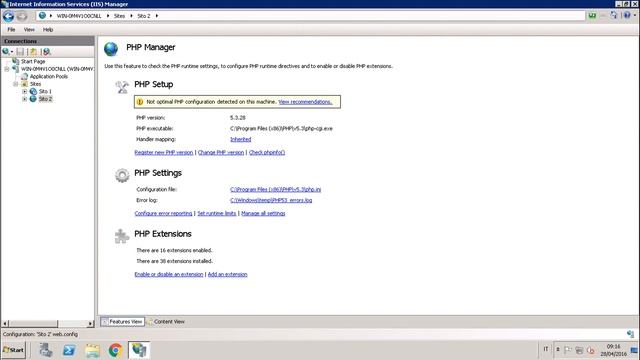Open the Help menu
Viewport: 640px width, 360px height.
click(x=48, y=29)
